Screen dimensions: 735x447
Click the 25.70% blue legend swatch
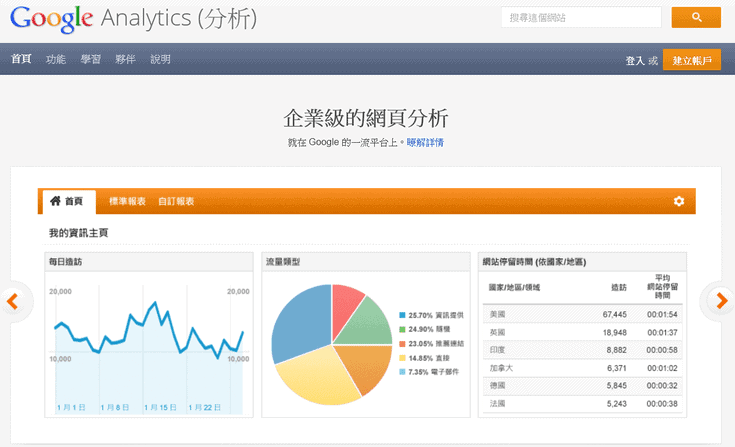[402, 315]
